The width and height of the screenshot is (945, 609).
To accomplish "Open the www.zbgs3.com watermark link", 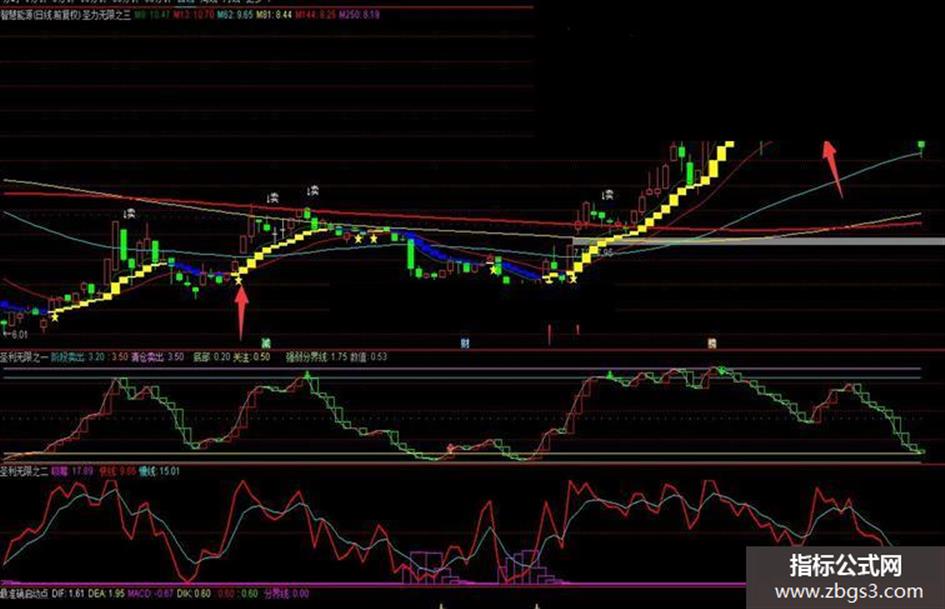I will pyautogui.click(x=849, y=592).
